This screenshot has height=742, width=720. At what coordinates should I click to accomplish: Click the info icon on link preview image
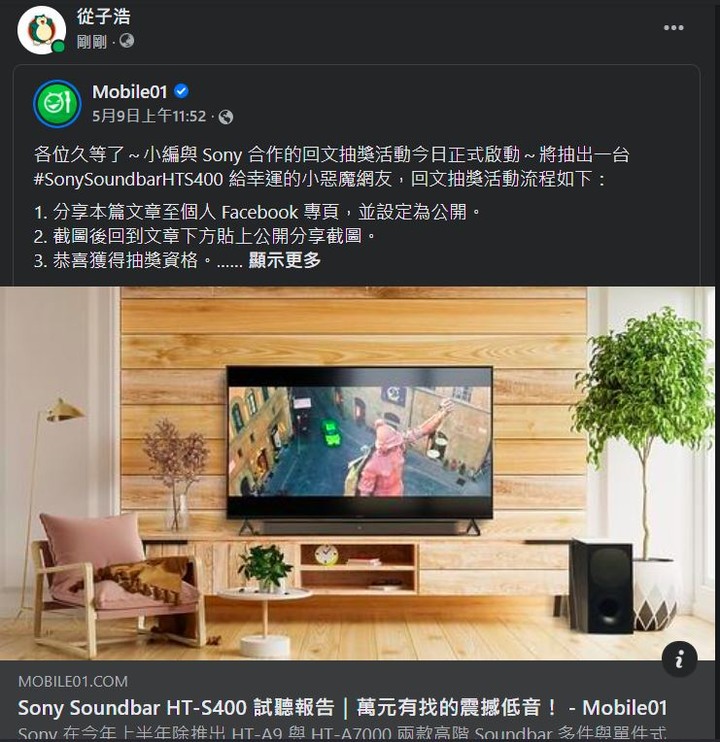679,659
